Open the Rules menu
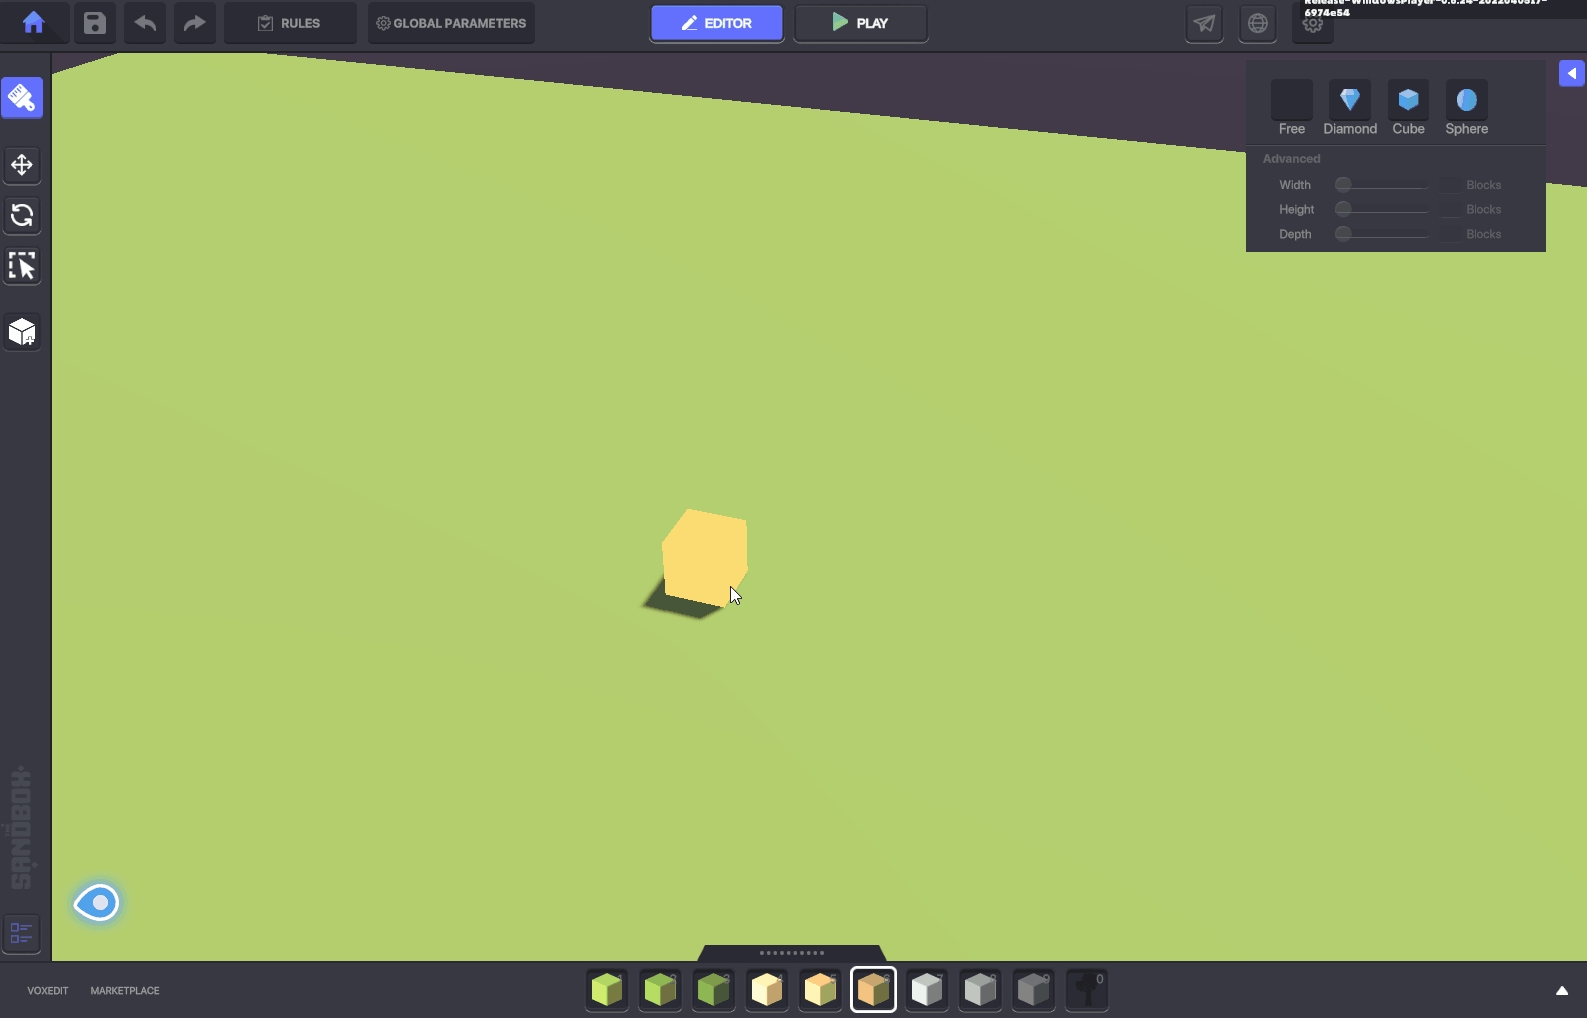This screenshot has height=1018, width=1587. 289,23
